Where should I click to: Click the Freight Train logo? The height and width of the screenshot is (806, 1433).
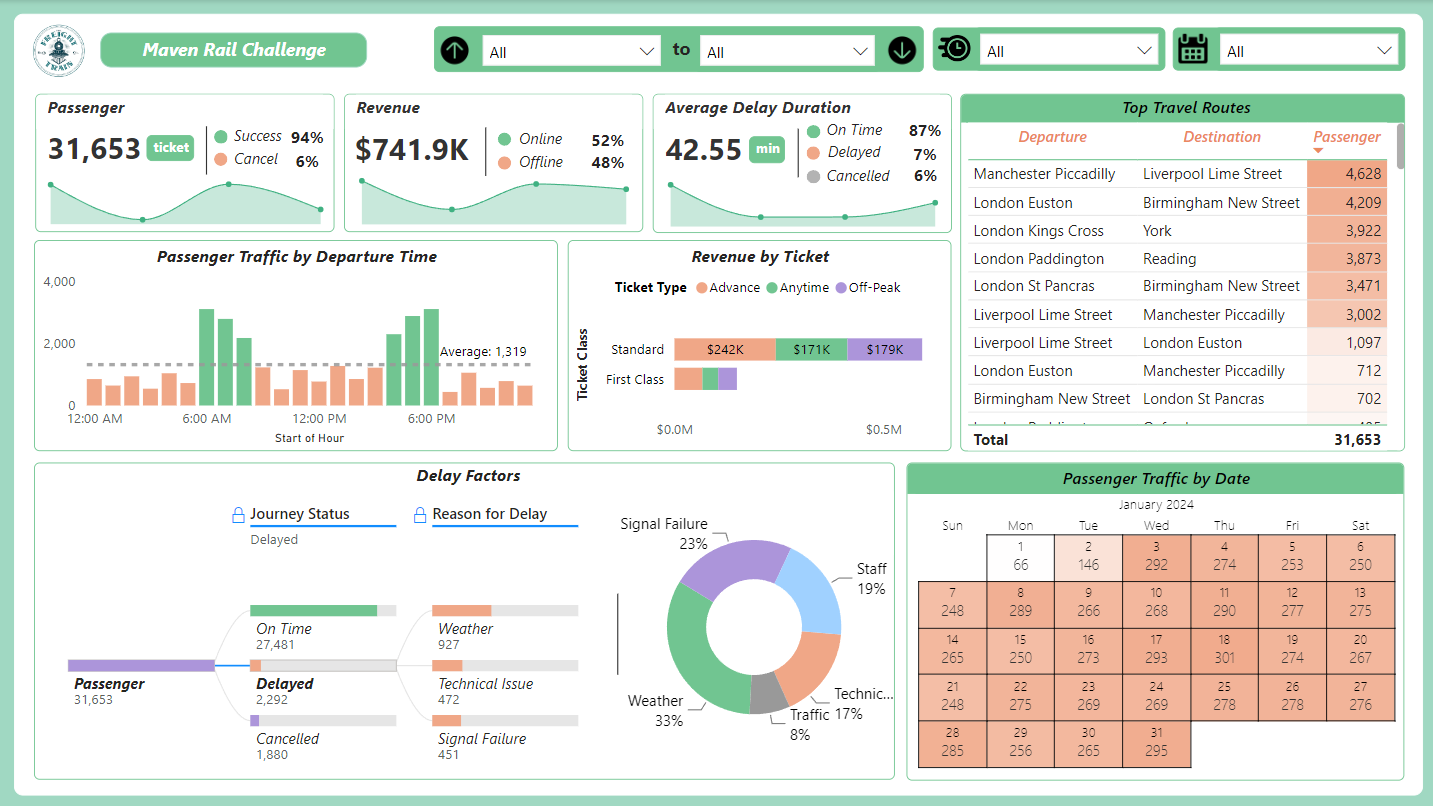57,49
